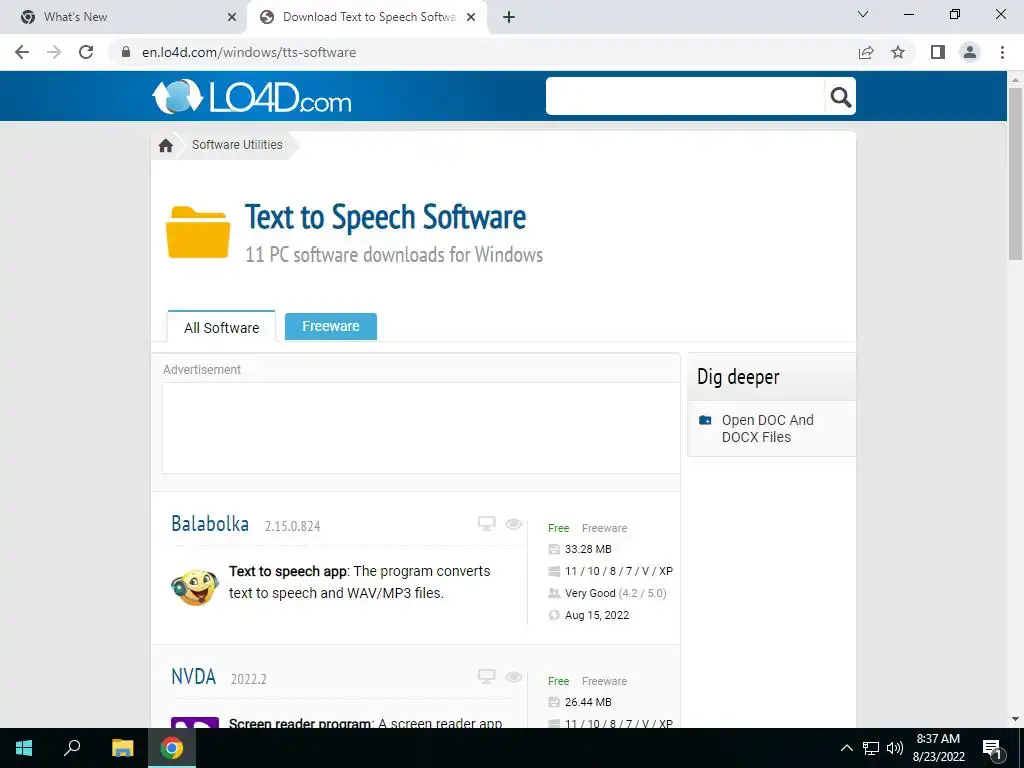
Task: Click the Balabolka version 2.15.0.824 text
Action: pyautogui.click(x=293, y=526)
